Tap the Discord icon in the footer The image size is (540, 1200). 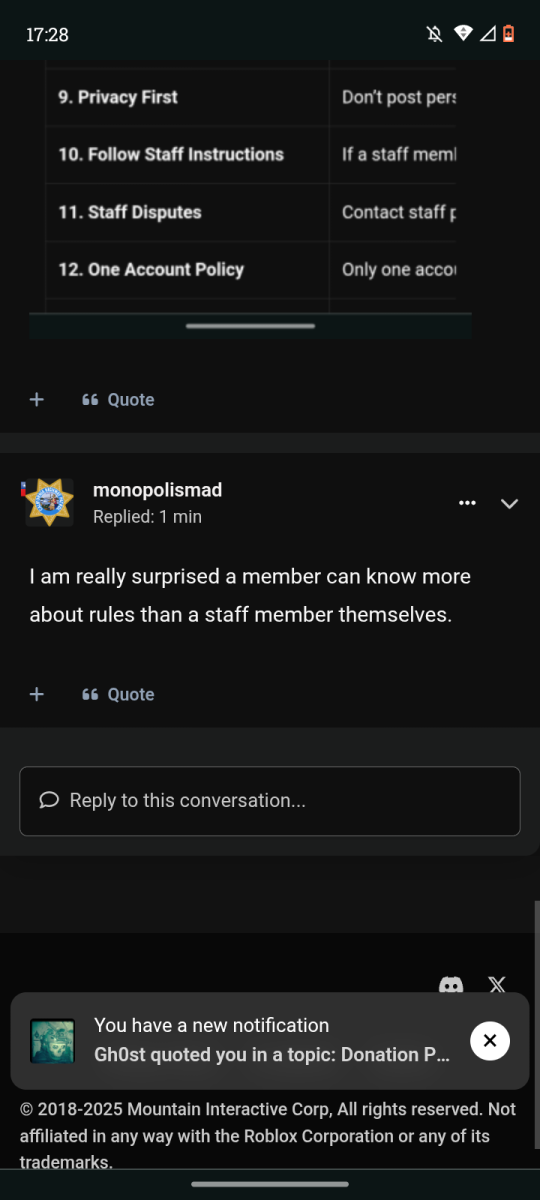coord(451,985)
